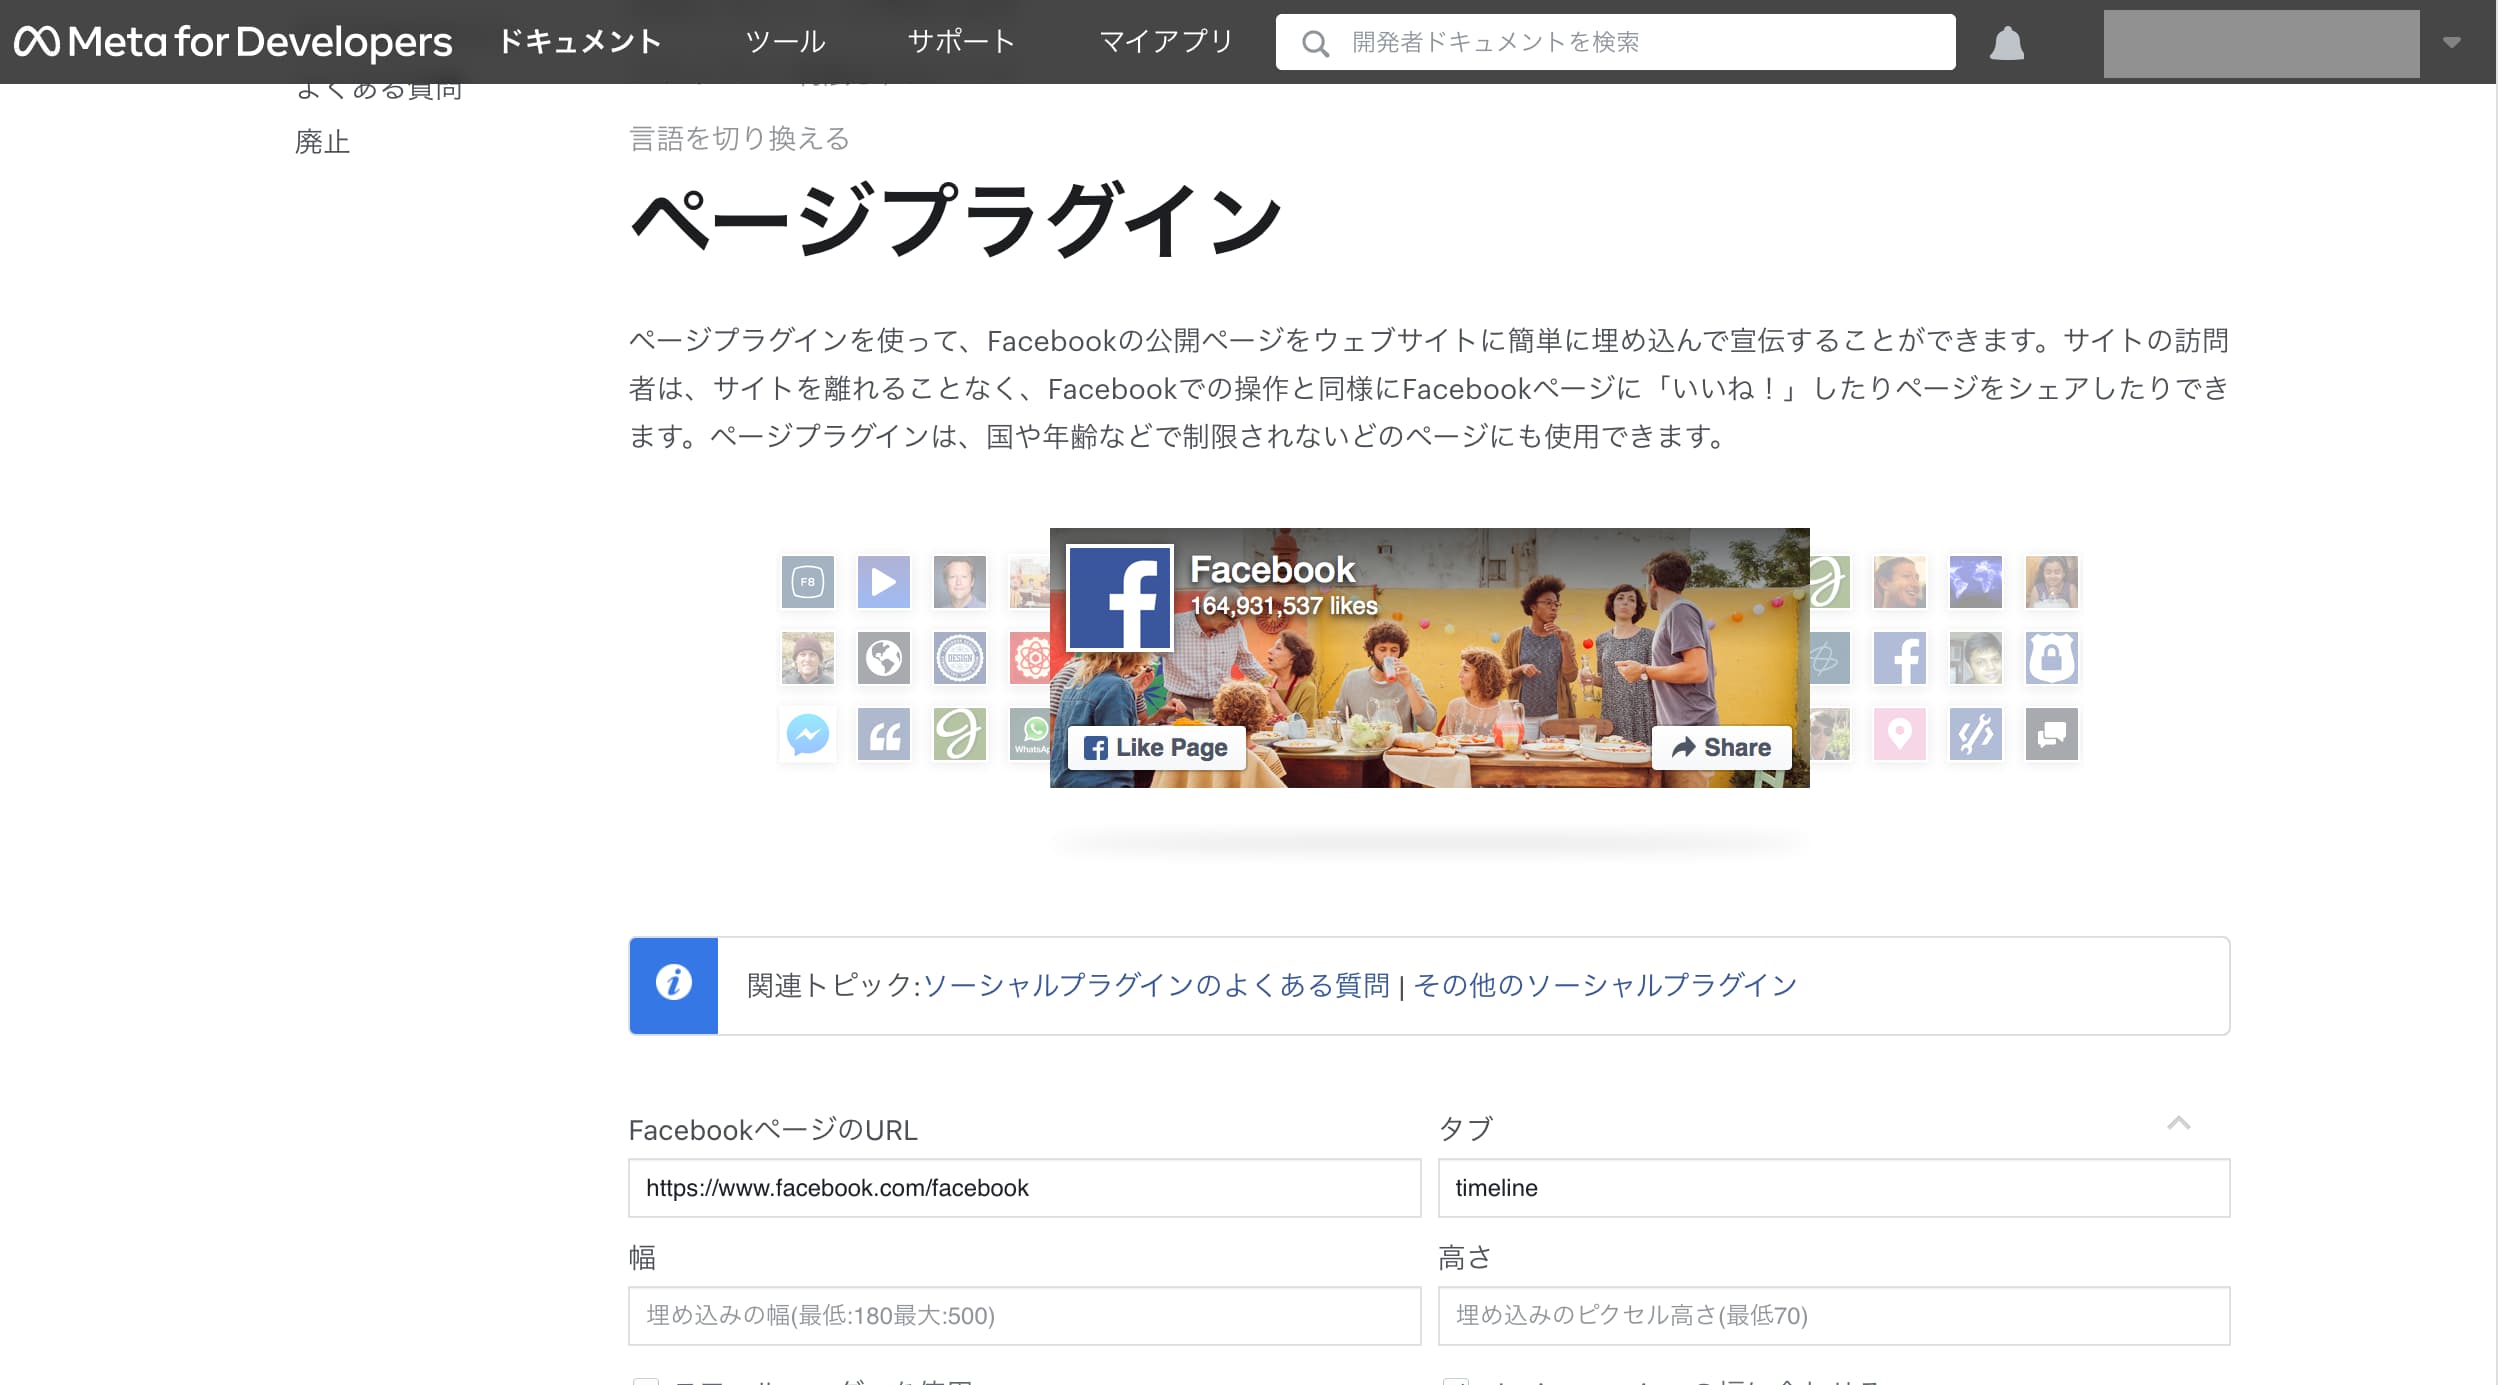Screen dimensions: 2498x1385
Task: Click the round Design badge icon
Action: point(959,658)
